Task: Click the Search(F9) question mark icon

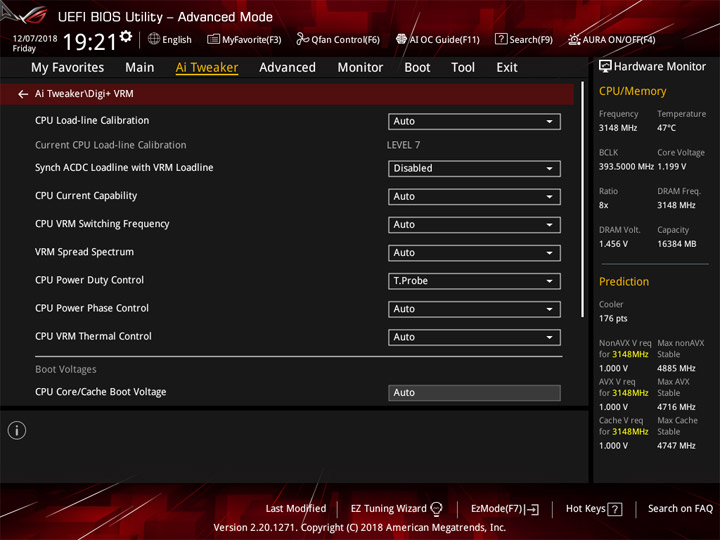Action: (501, 39)
